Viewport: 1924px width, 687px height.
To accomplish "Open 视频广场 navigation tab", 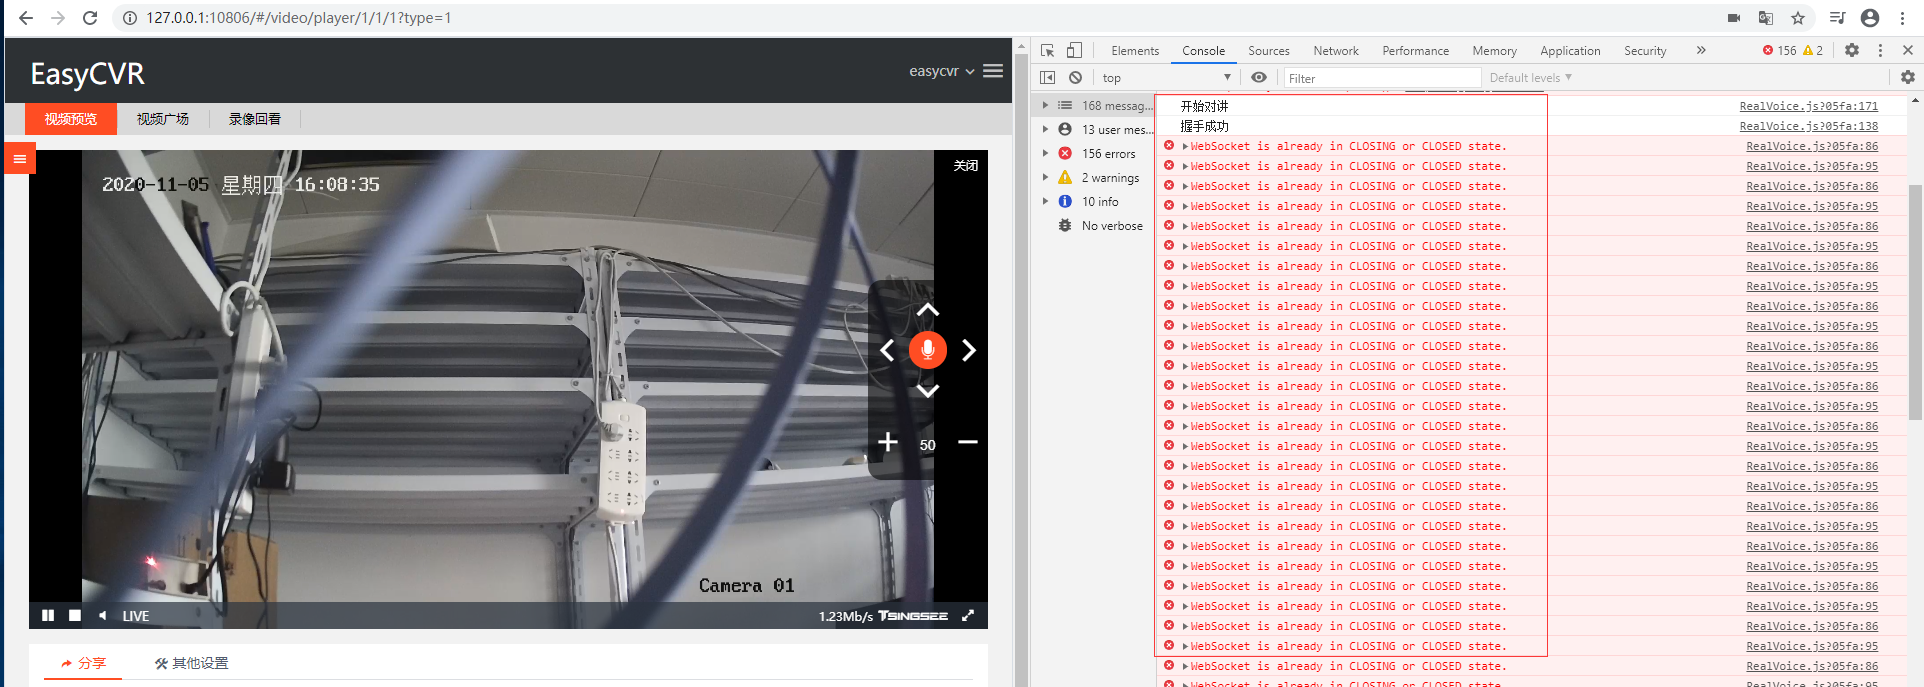I will click(163, 119).
